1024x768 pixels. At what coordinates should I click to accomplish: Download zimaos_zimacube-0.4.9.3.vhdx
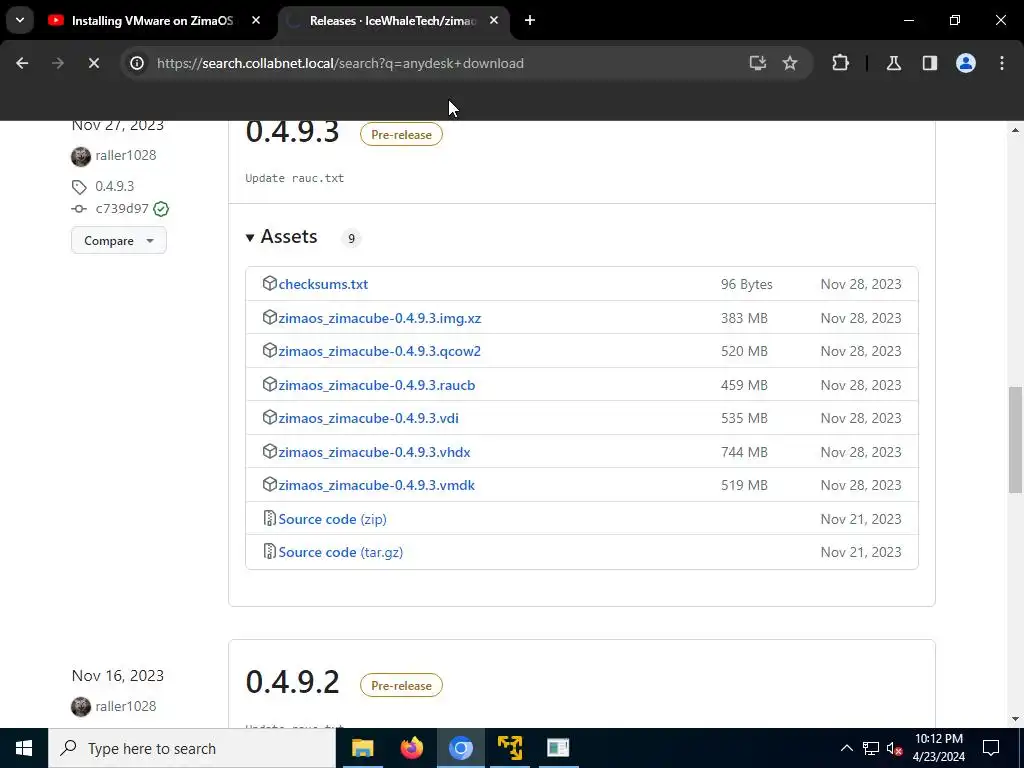[374, 452]
